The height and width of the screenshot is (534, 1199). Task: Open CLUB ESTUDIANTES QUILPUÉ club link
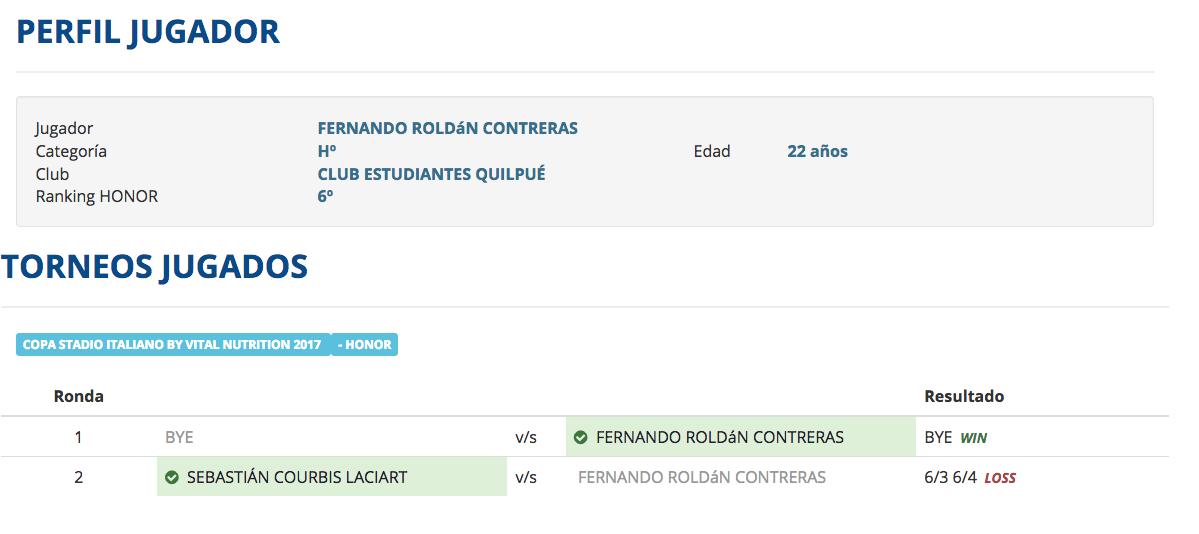tap(431, 174)
